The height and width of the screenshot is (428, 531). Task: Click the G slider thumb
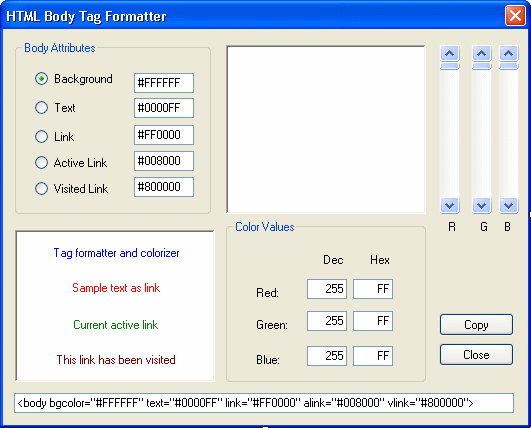point(482,66)
